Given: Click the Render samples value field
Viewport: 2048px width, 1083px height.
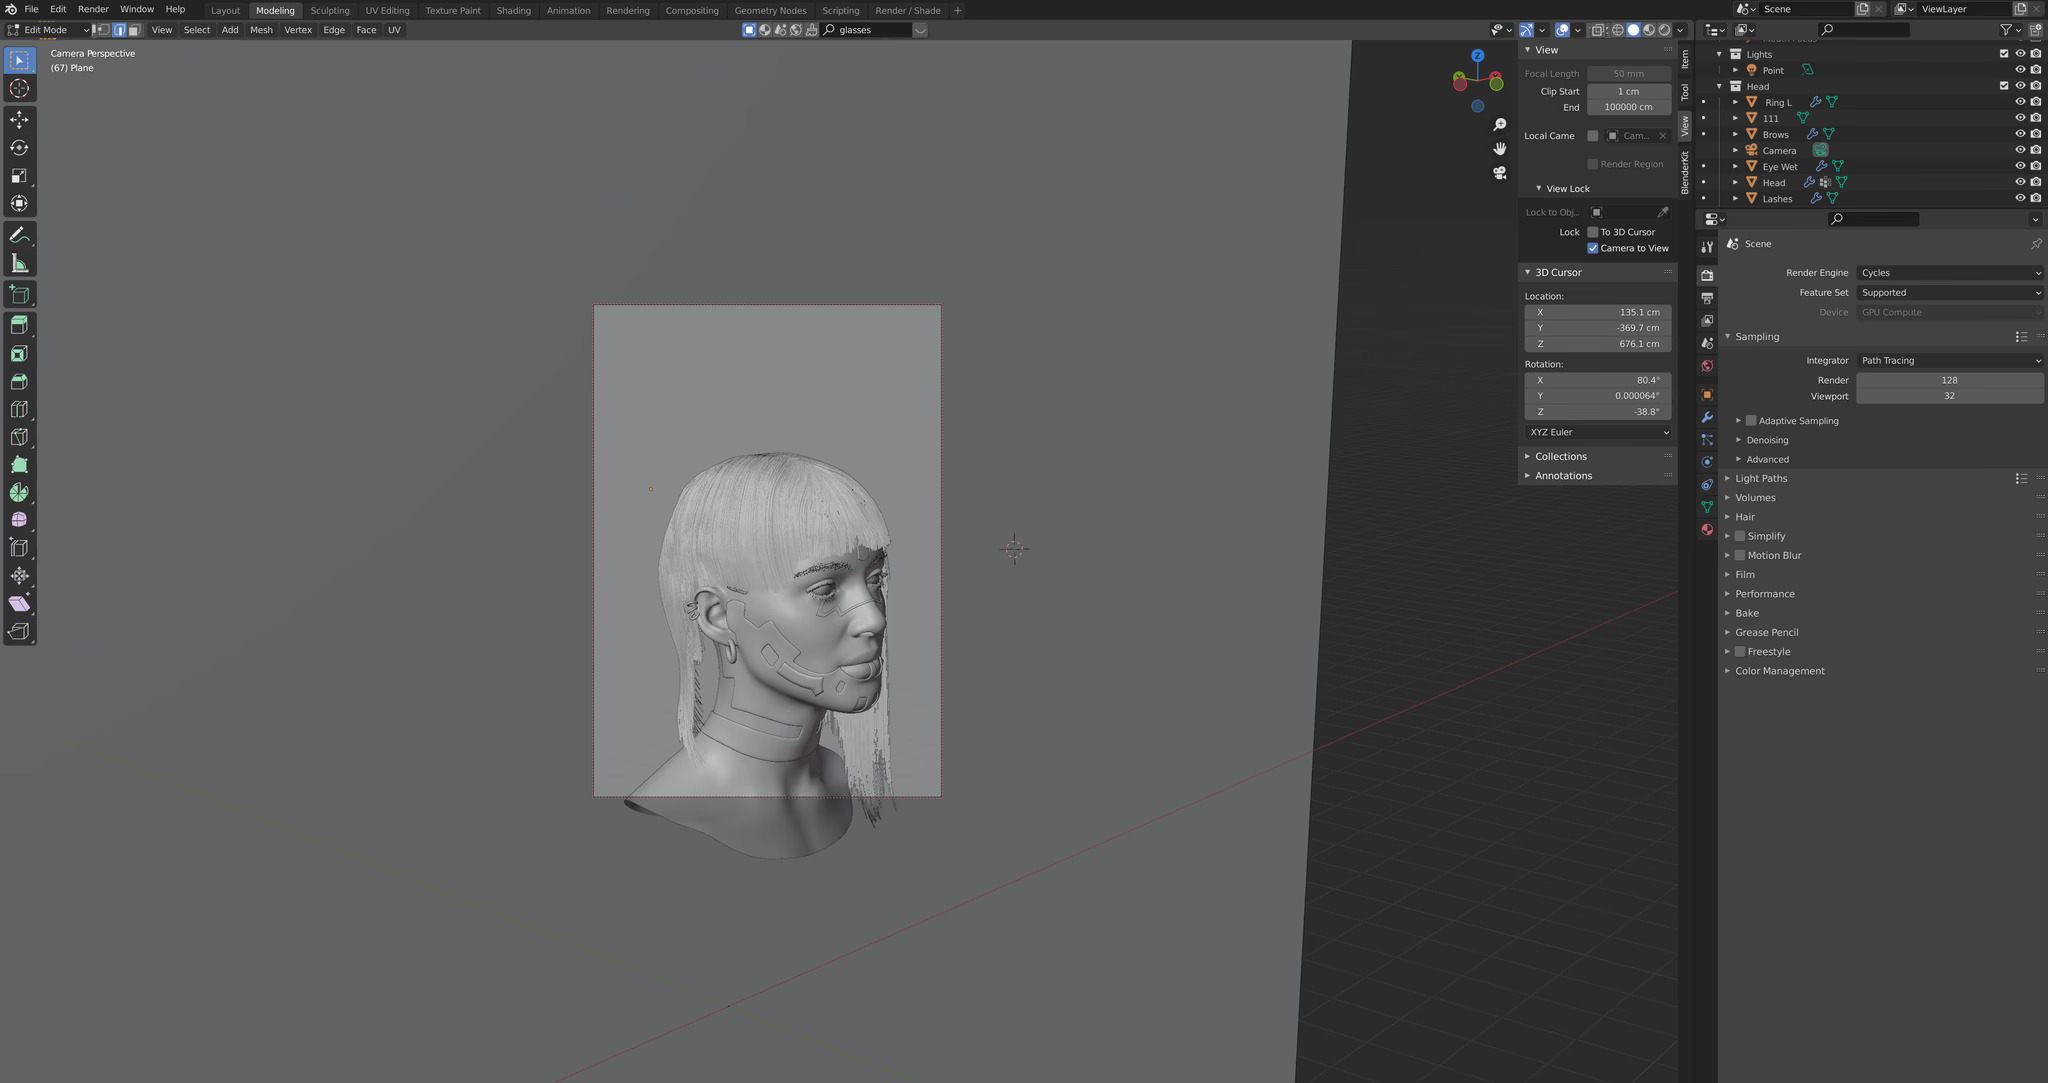Looking at the screenshot, I should pyautogui.click(x=1949, y=380).
